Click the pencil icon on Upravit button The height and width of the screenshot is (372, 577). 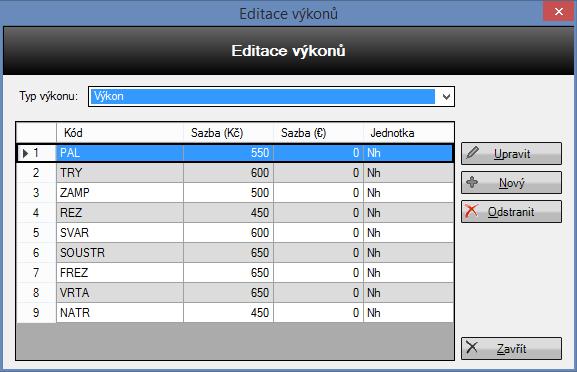[473, 153]
